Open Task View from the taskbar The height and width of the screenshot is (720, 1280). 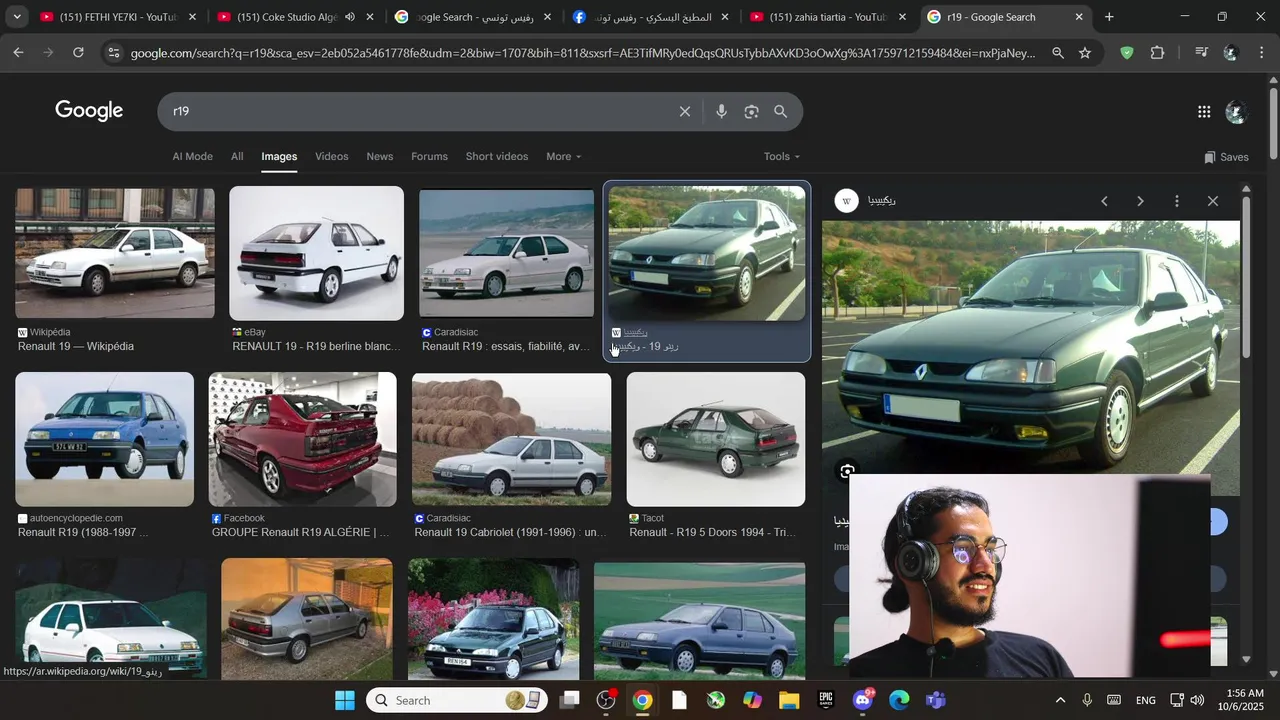tap(570, 700)
